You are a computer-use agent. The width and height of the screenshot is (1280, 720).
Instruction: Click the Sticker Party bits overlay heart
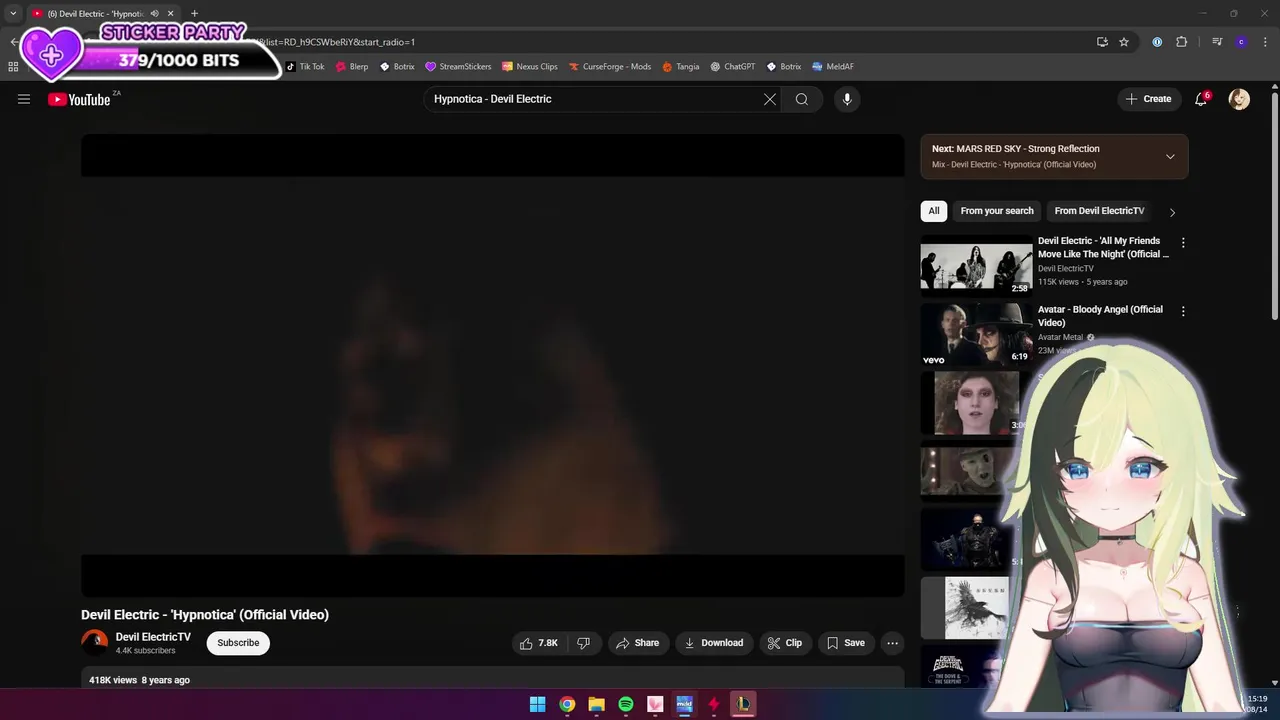(x=51, y=52)
